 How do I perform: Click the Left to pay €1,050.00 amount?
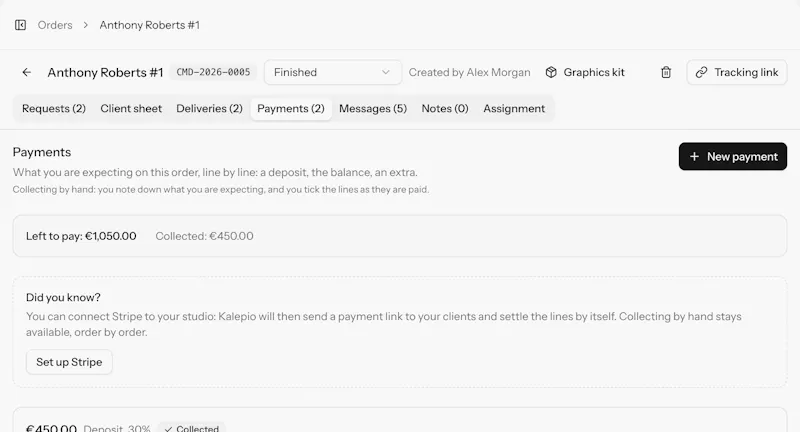pos(81,236)
